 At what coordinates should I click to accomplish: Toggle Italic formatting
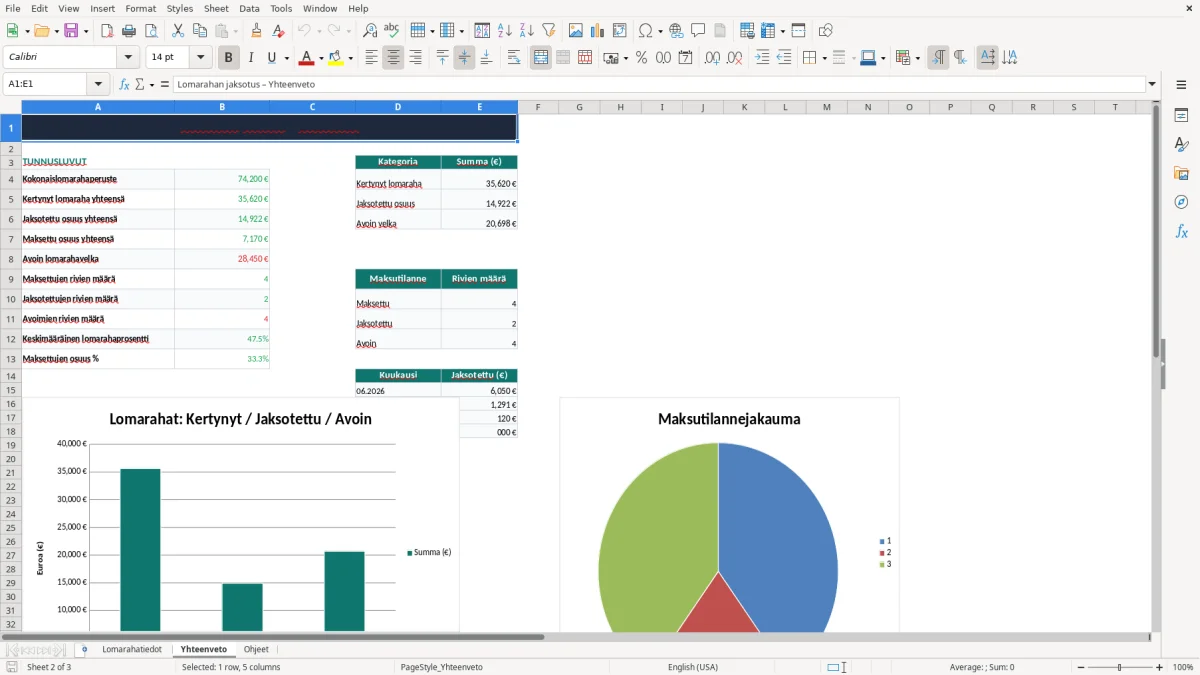pyautogui.click(x=251, y=58)
